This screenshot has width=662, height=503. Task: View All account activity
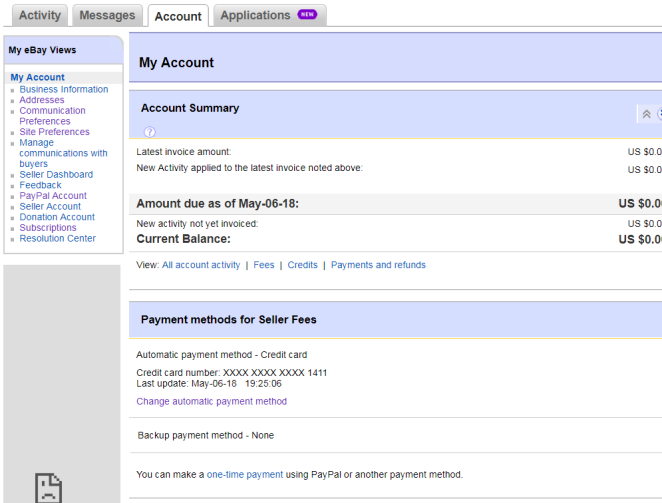click(201, 265)
